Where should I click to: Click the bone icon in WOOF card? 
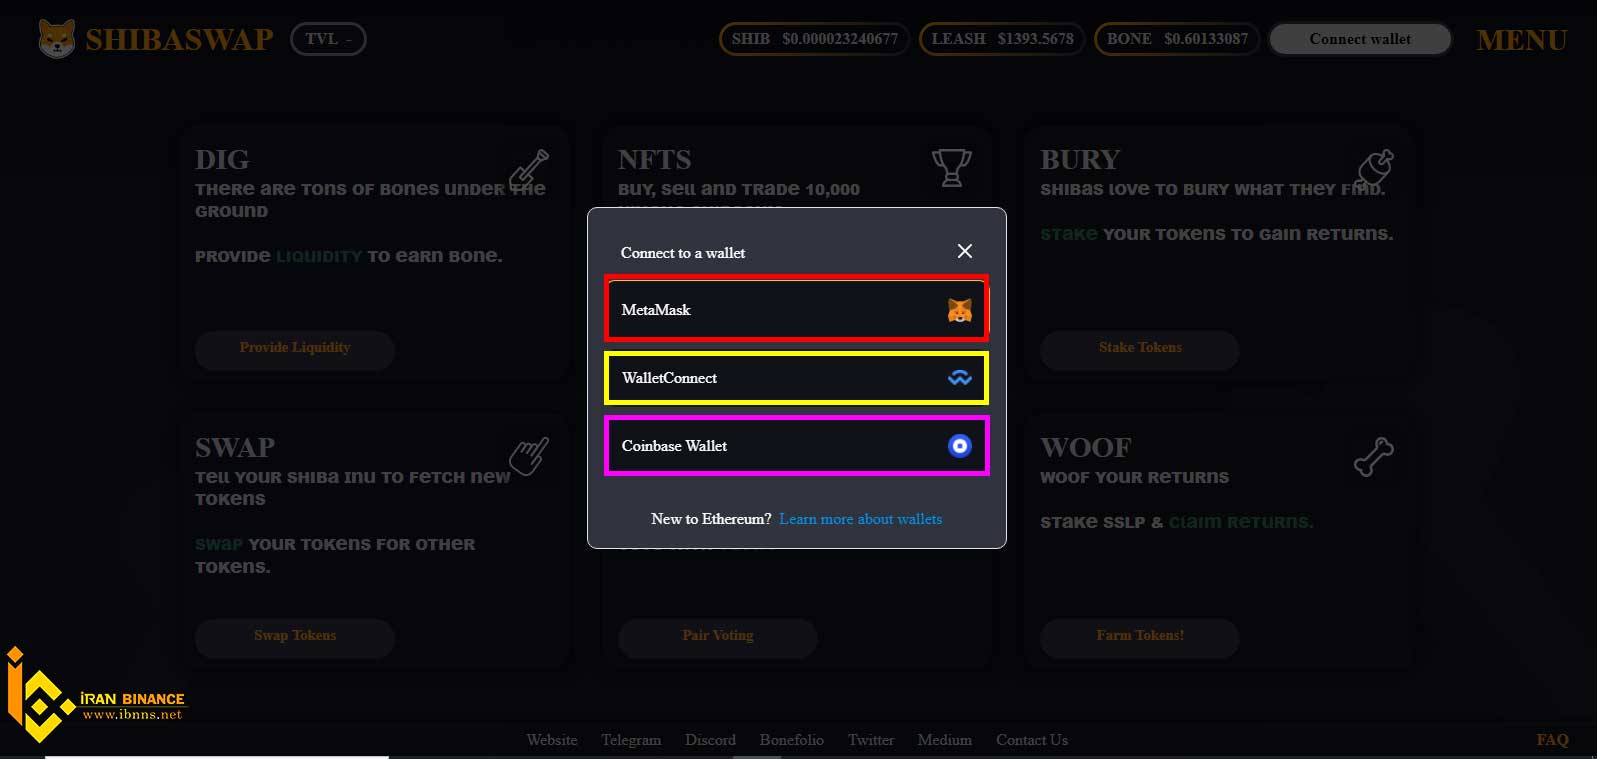click(x=1374, y=456)
